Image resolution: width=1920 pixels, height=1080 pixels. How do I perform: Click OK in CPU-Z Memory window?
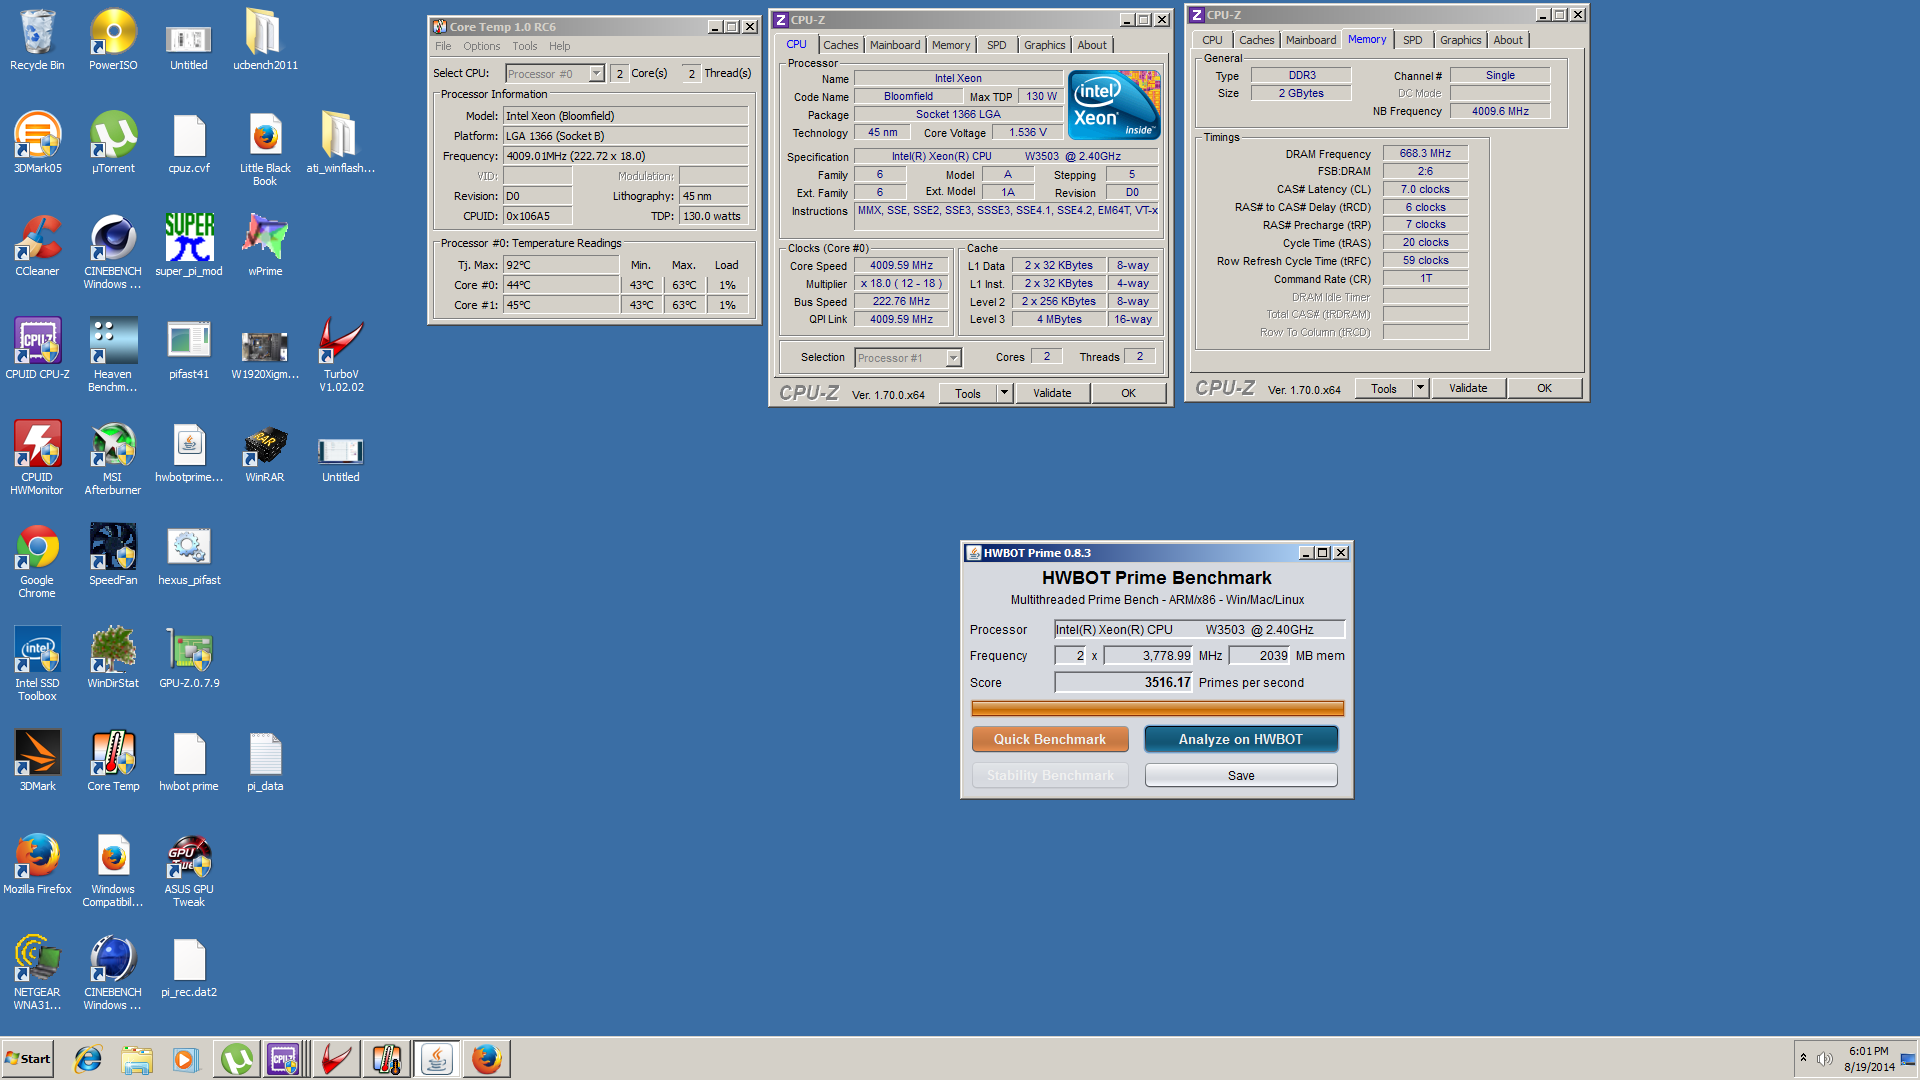[x=1545, y=388]
